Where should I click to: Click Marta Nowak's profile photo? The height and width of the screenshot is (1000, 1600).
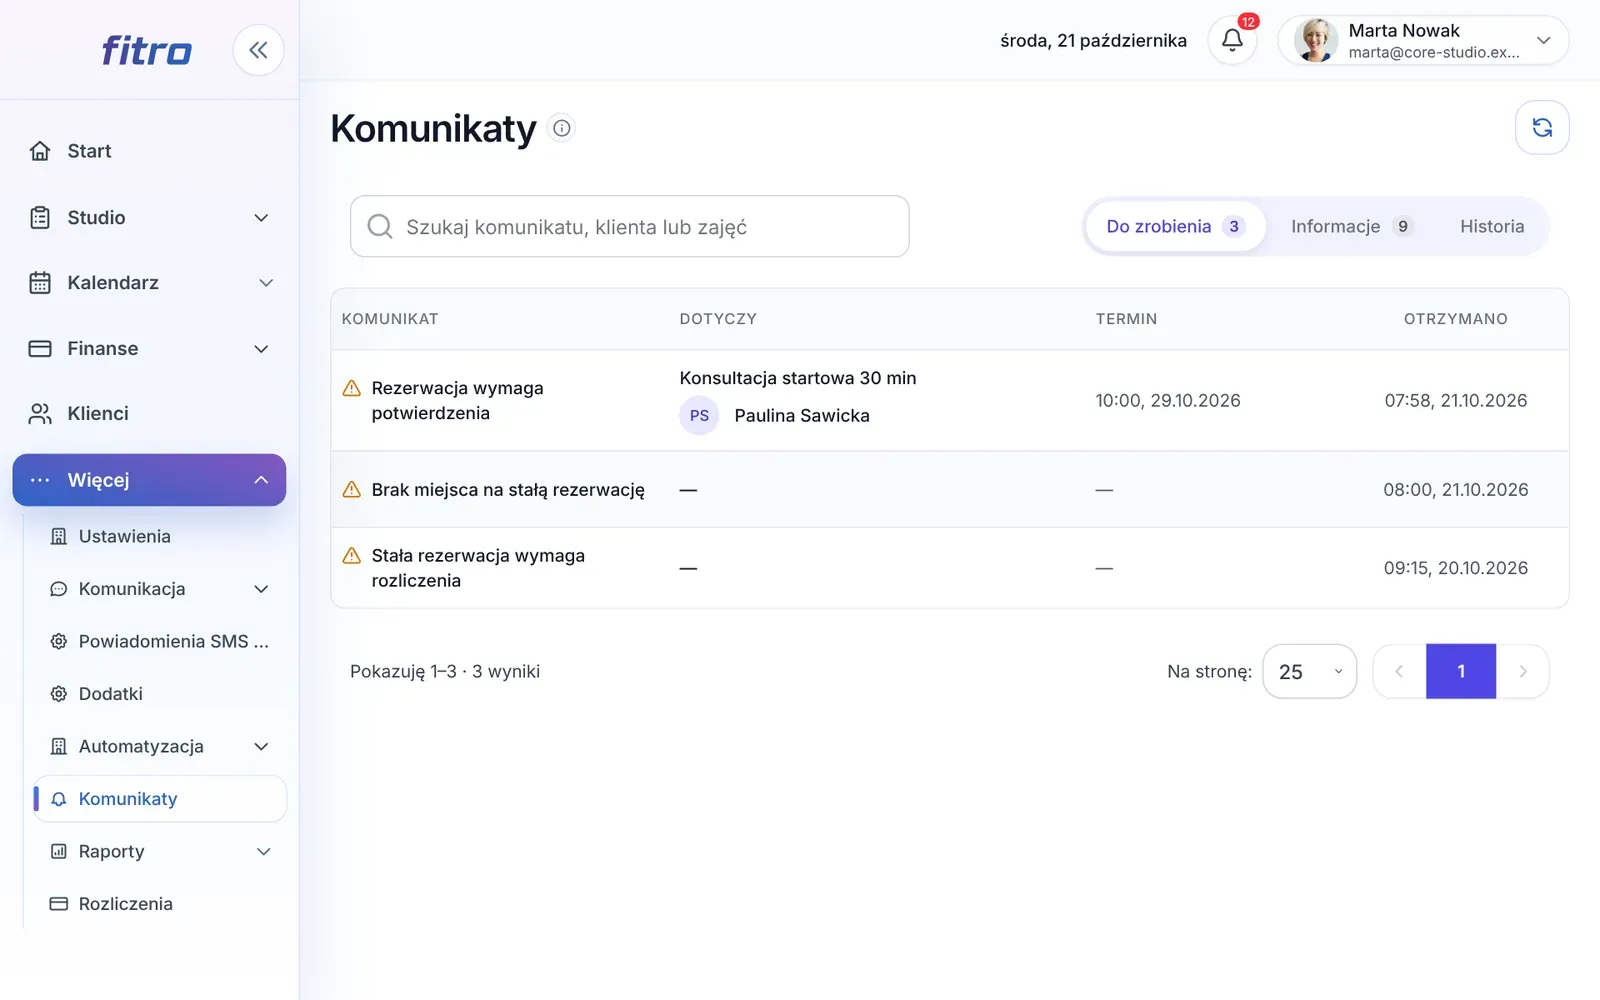coord(1316,40)
